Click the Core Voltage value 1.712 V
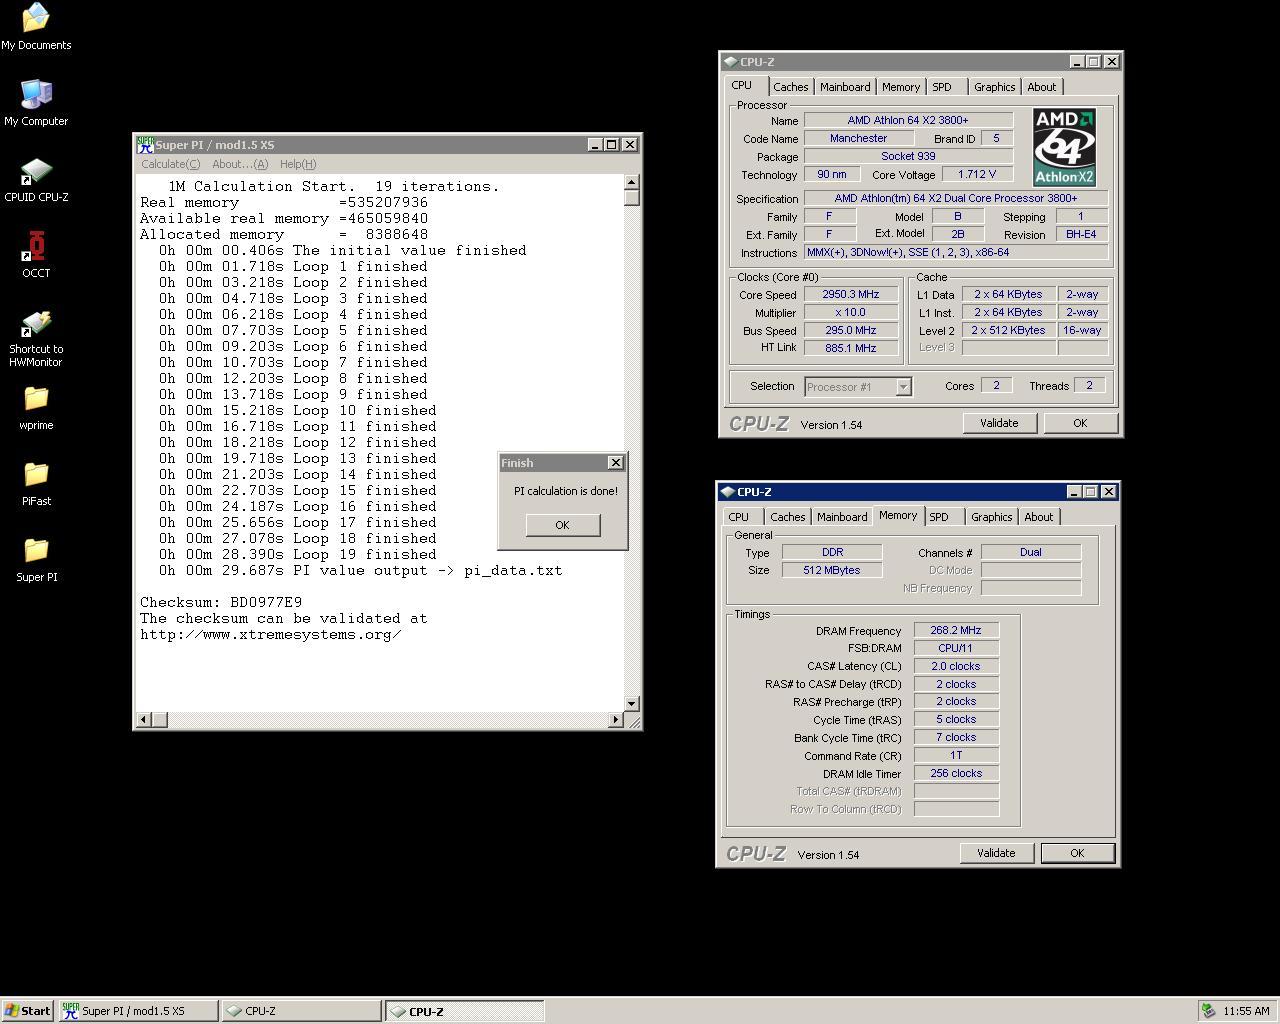The height and width of the screenshot is (1024, 1280). 978,174
